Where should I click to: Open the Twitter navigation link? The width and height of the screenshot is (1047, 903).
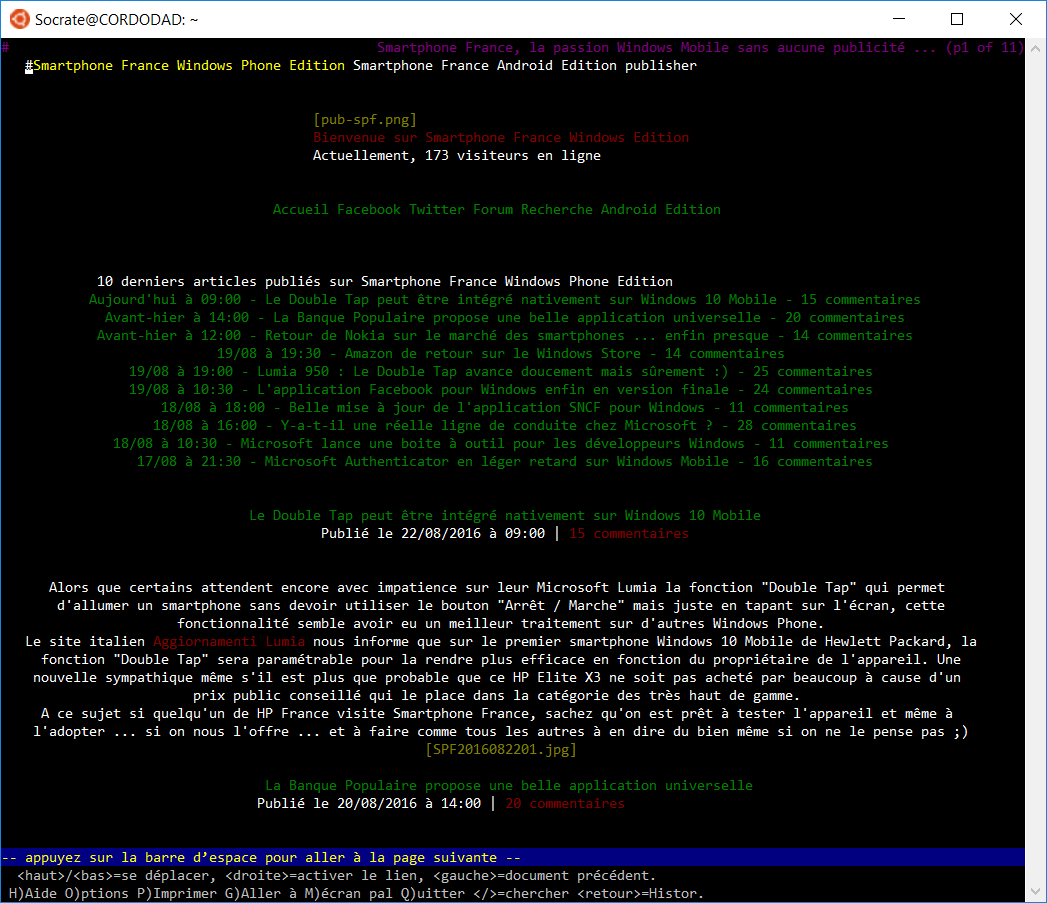tap(437, 210)
